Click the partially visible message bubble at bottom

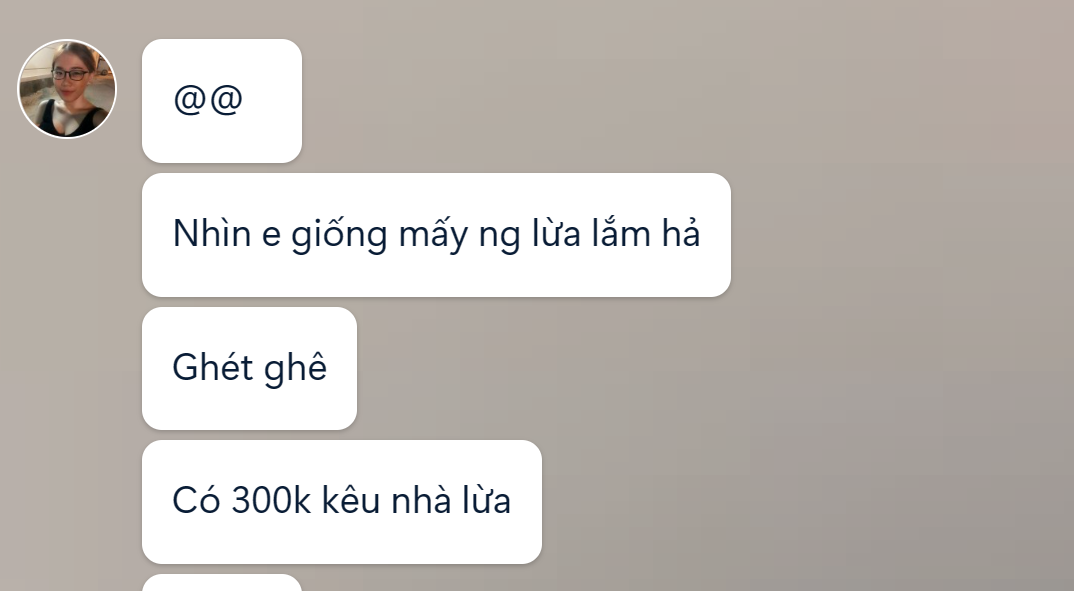pyautogui.click(x=222, y=583)
